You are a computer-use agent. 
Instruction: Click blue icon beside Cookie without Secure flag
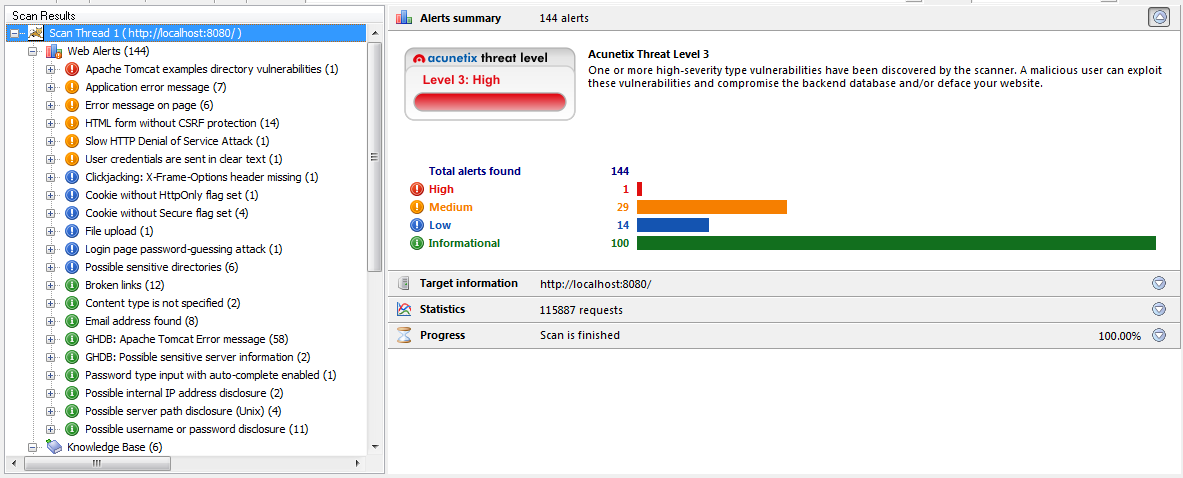[x=72, y=213]
